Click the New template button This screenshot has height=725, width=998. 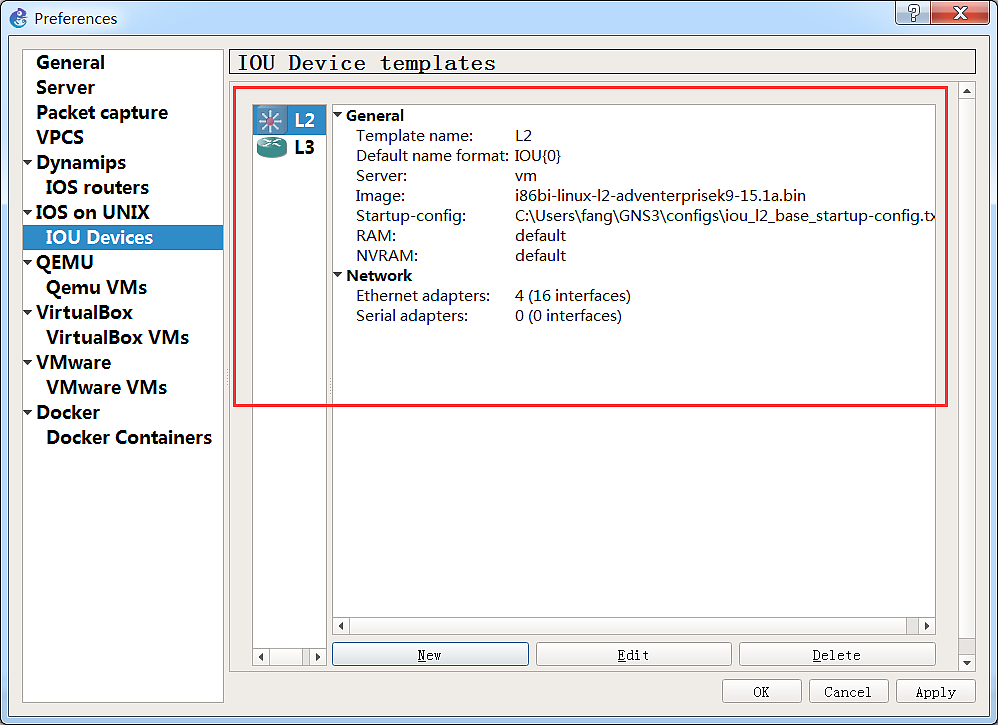tap(430, 655)
